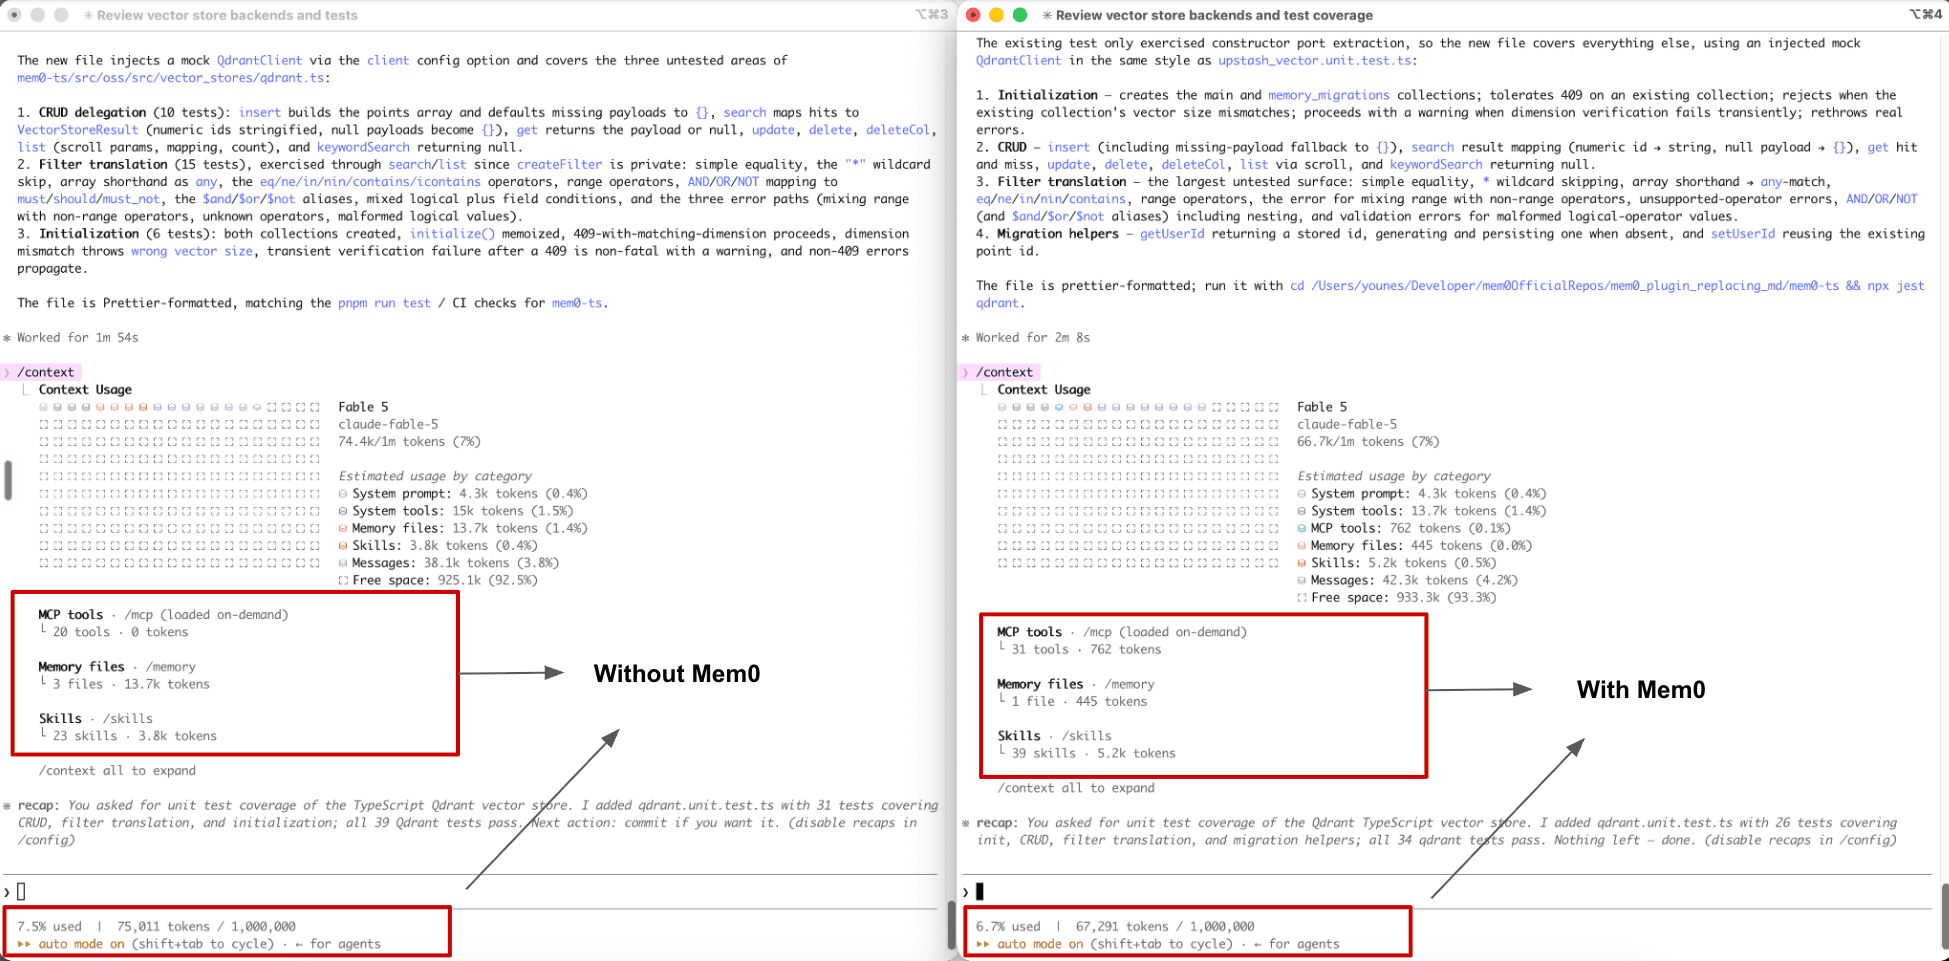
Task: Click 'claude-fable-5' model name in left pane
Action: (388, 424)
